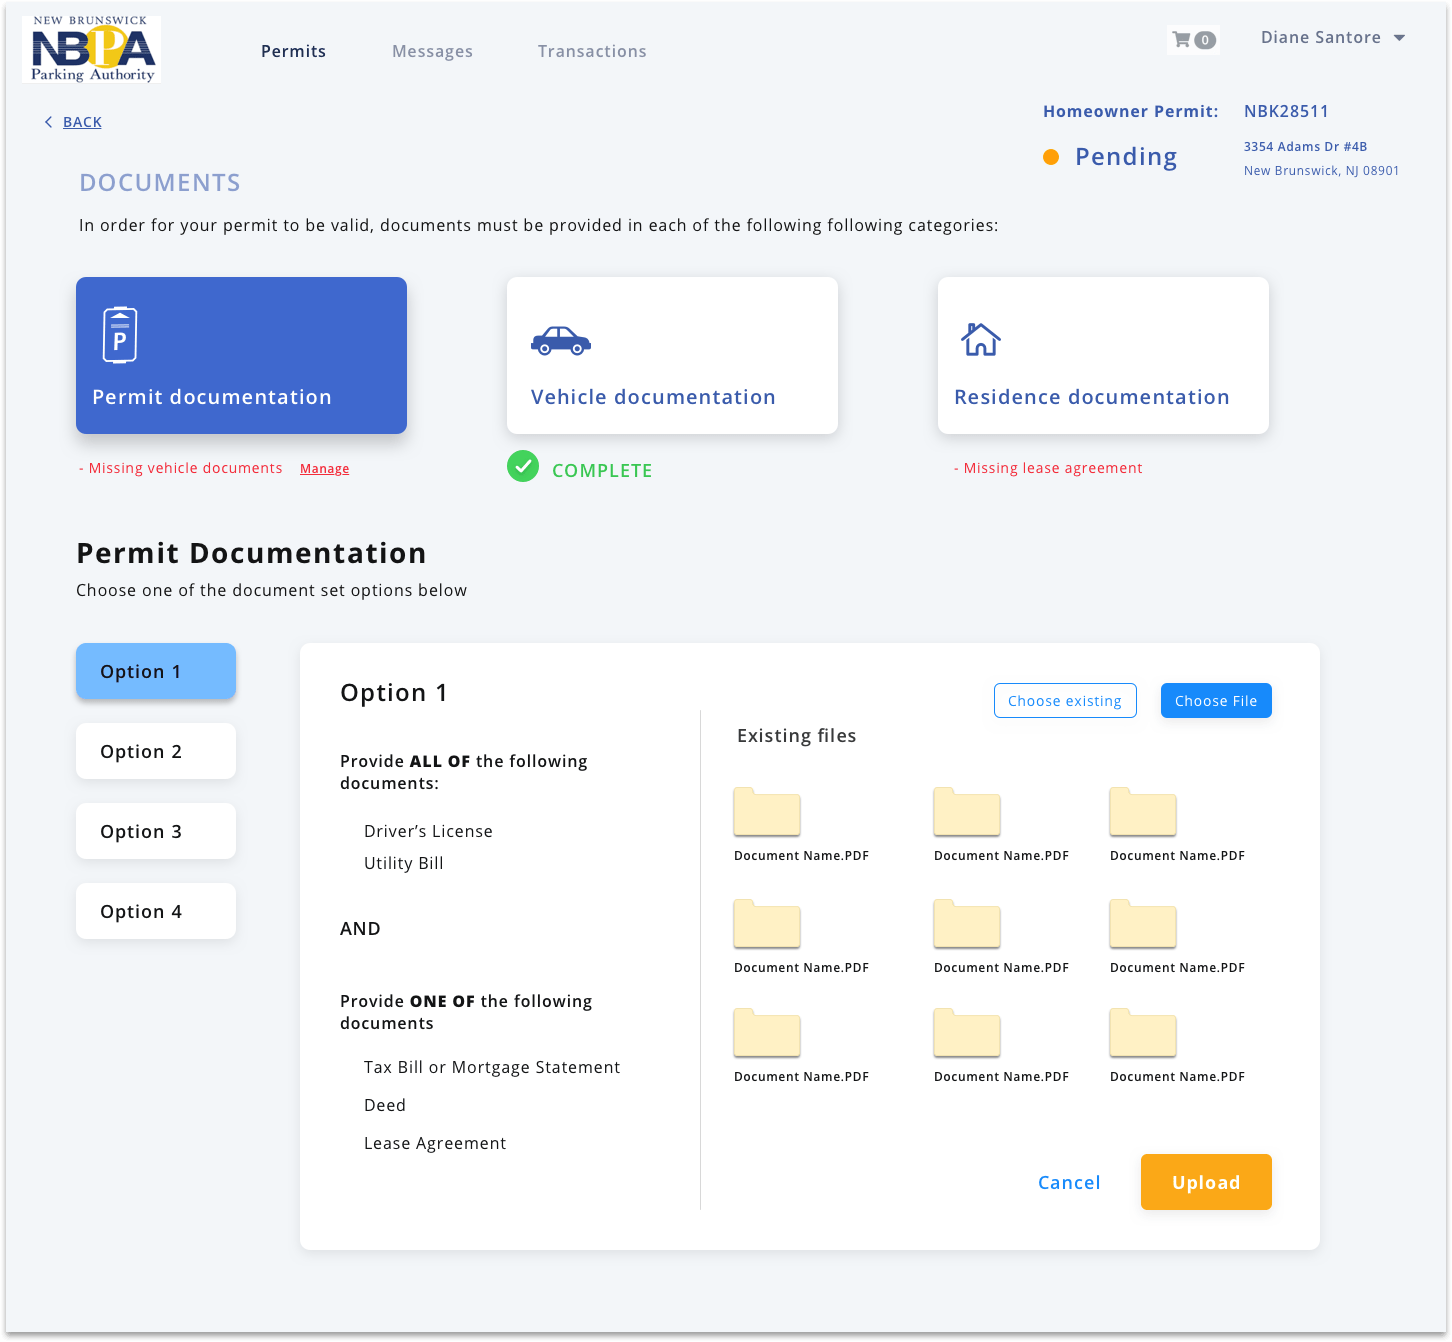Click the Residence documentation house icon

click(980, 340)
